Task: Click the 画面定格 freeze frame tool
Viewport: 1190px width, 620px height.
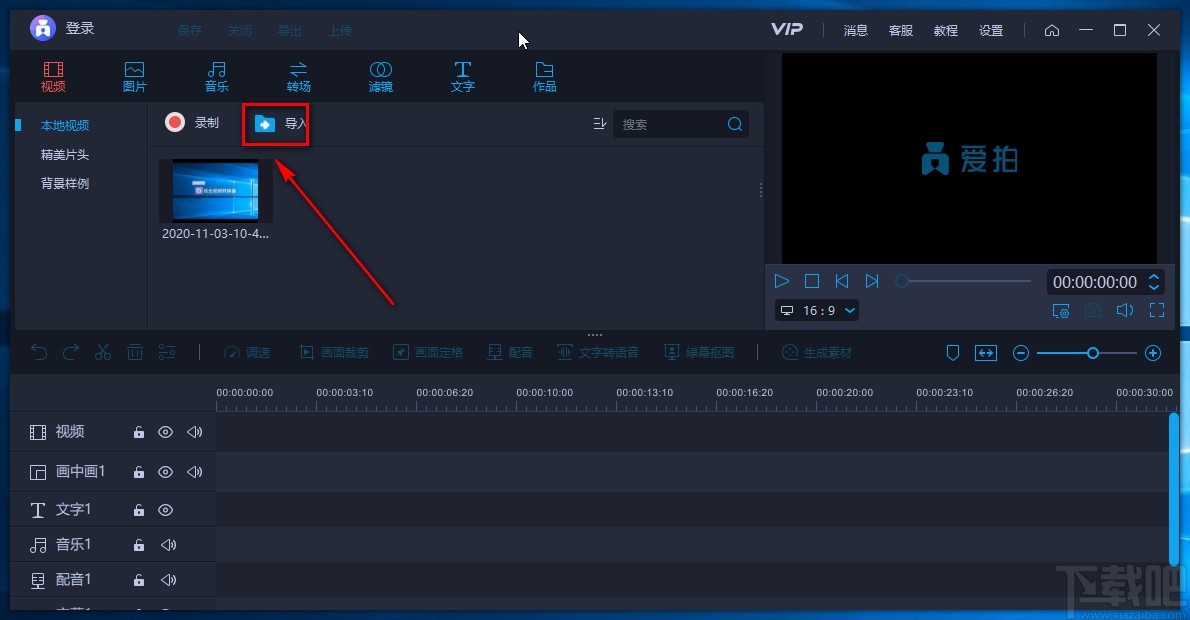Action: [x=428, y=353]
